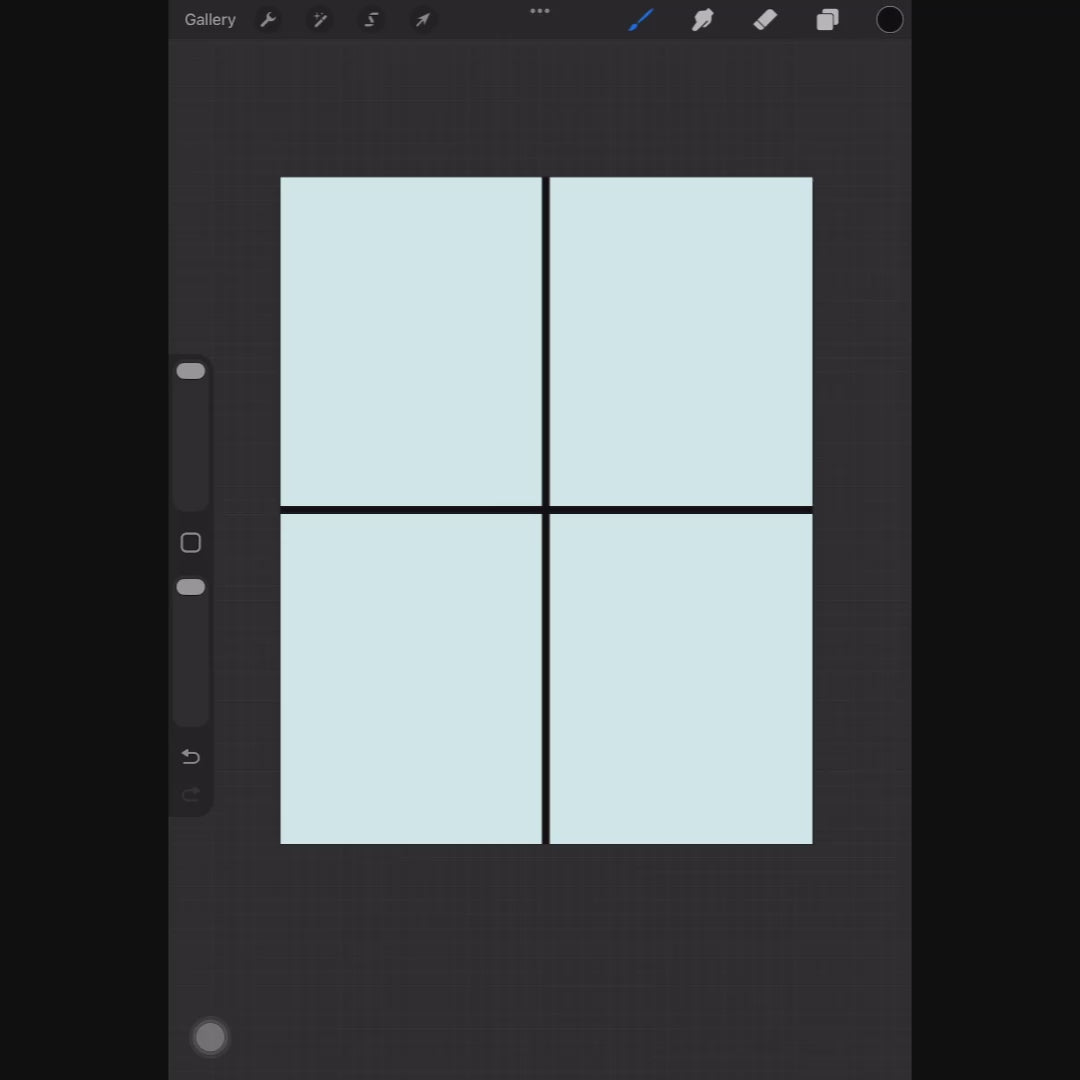Image resolution: width=1080 pixels, height=1080 pixels.
Task: Undo the last action
Action: coord(191,757)
